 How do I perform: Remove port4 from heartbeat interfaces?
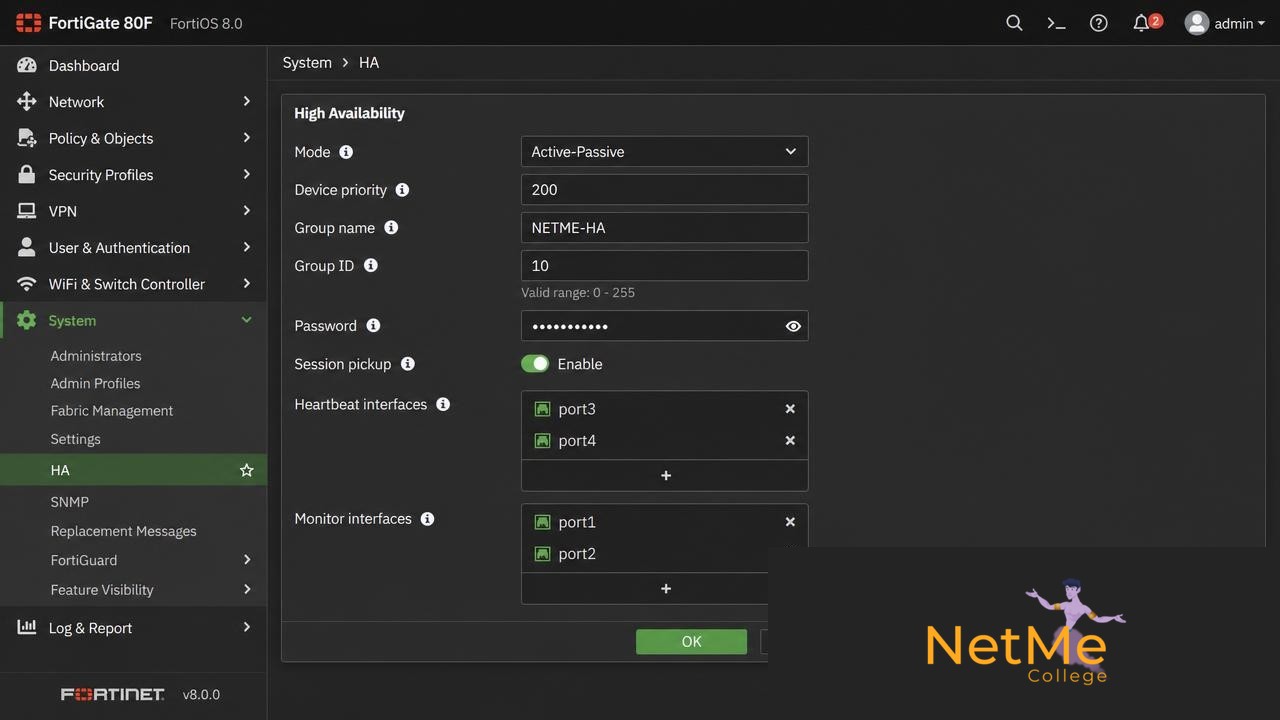(790, 441)
